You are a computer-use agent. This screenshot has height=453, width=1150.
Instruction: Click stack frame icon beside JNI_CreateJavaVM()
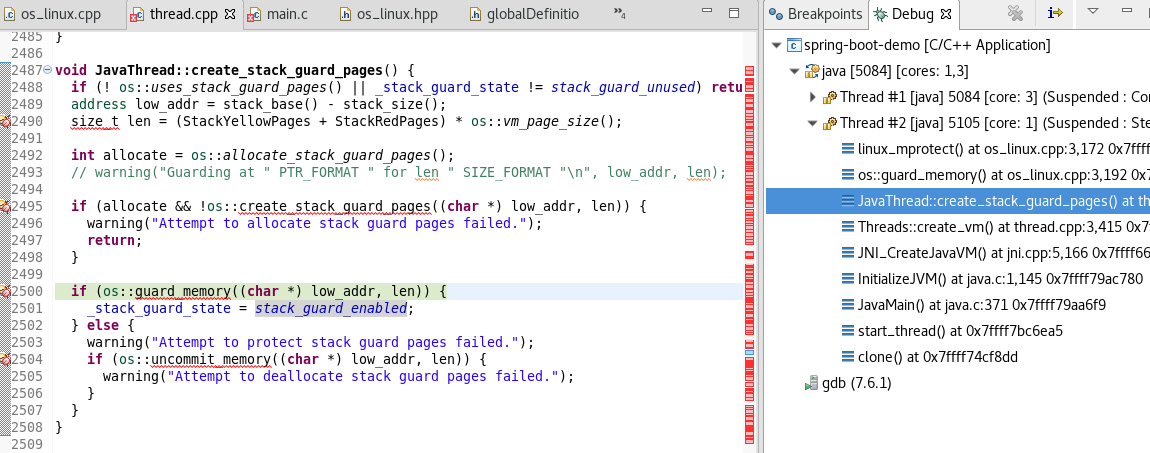(x=847, y=252)
